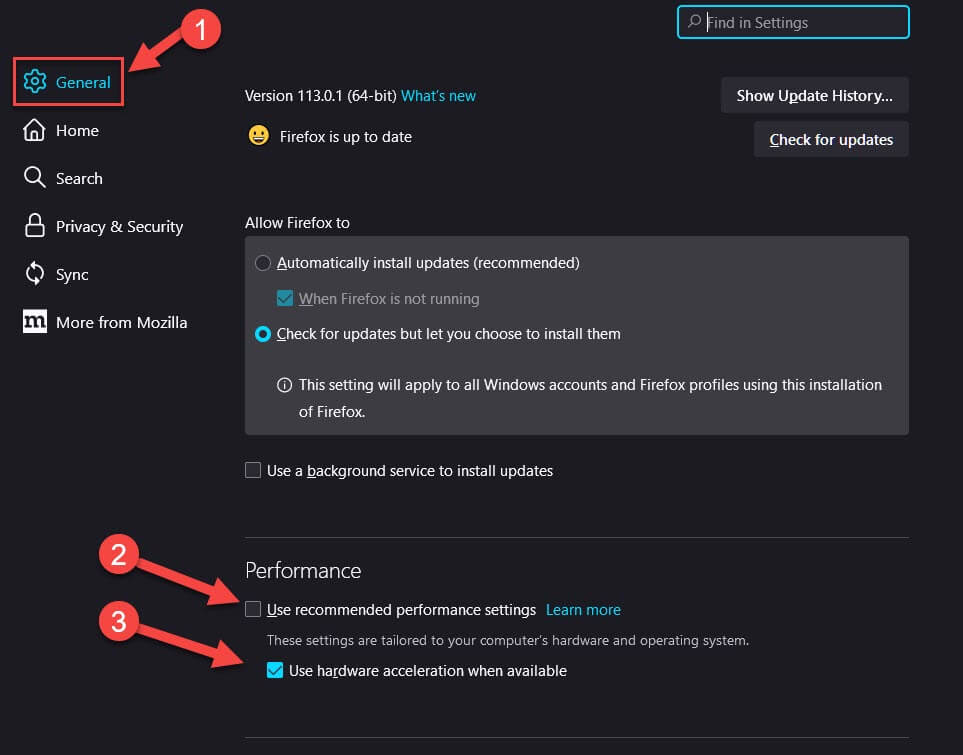Click the info icon beside installation notice
The width and height of the screenshot is (963, 755).
coord(284,385)
